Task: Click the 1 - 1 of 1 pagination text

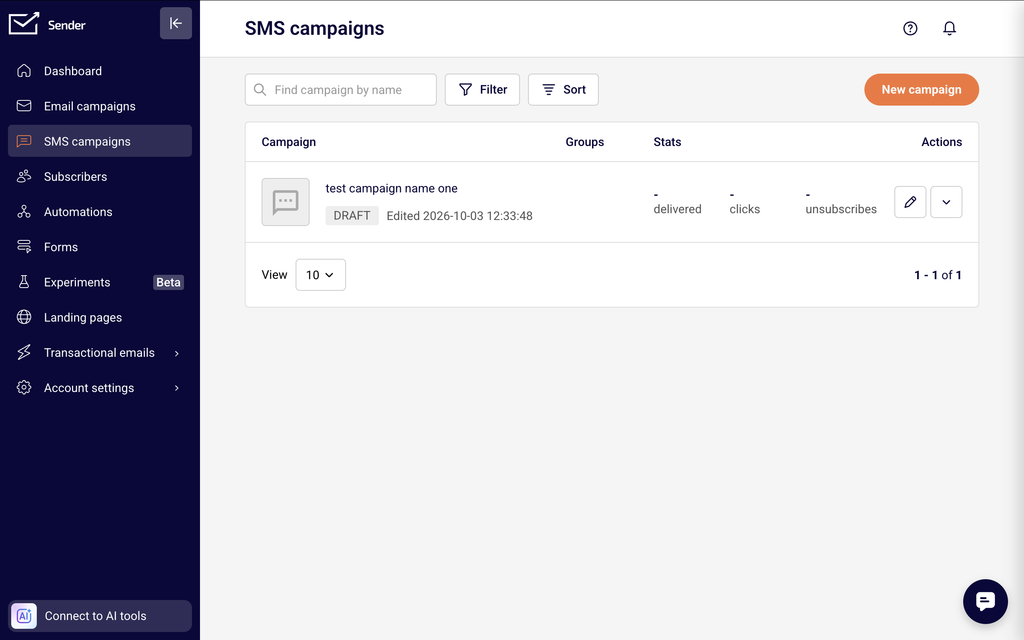Action: pos(938,275)
